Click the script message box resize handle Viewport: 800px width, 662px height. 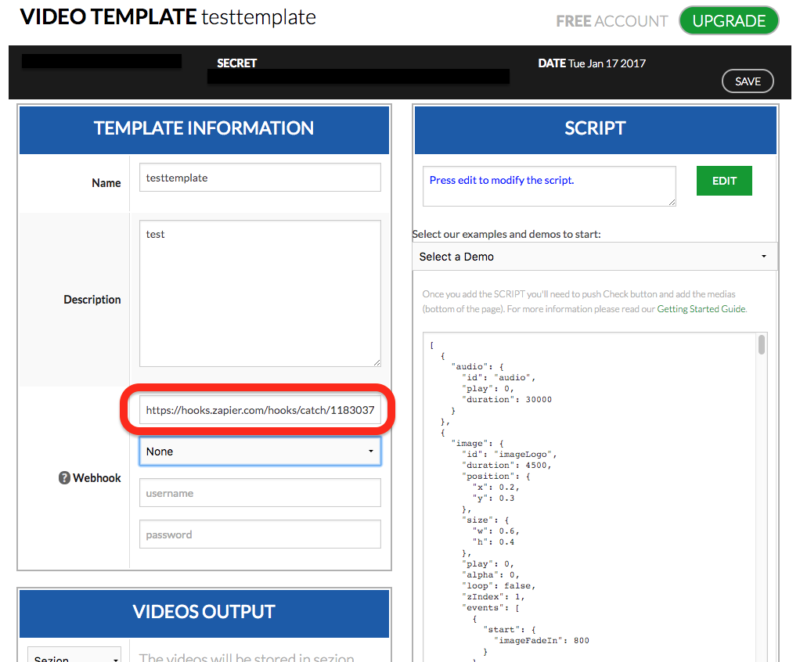click(671, 202)
